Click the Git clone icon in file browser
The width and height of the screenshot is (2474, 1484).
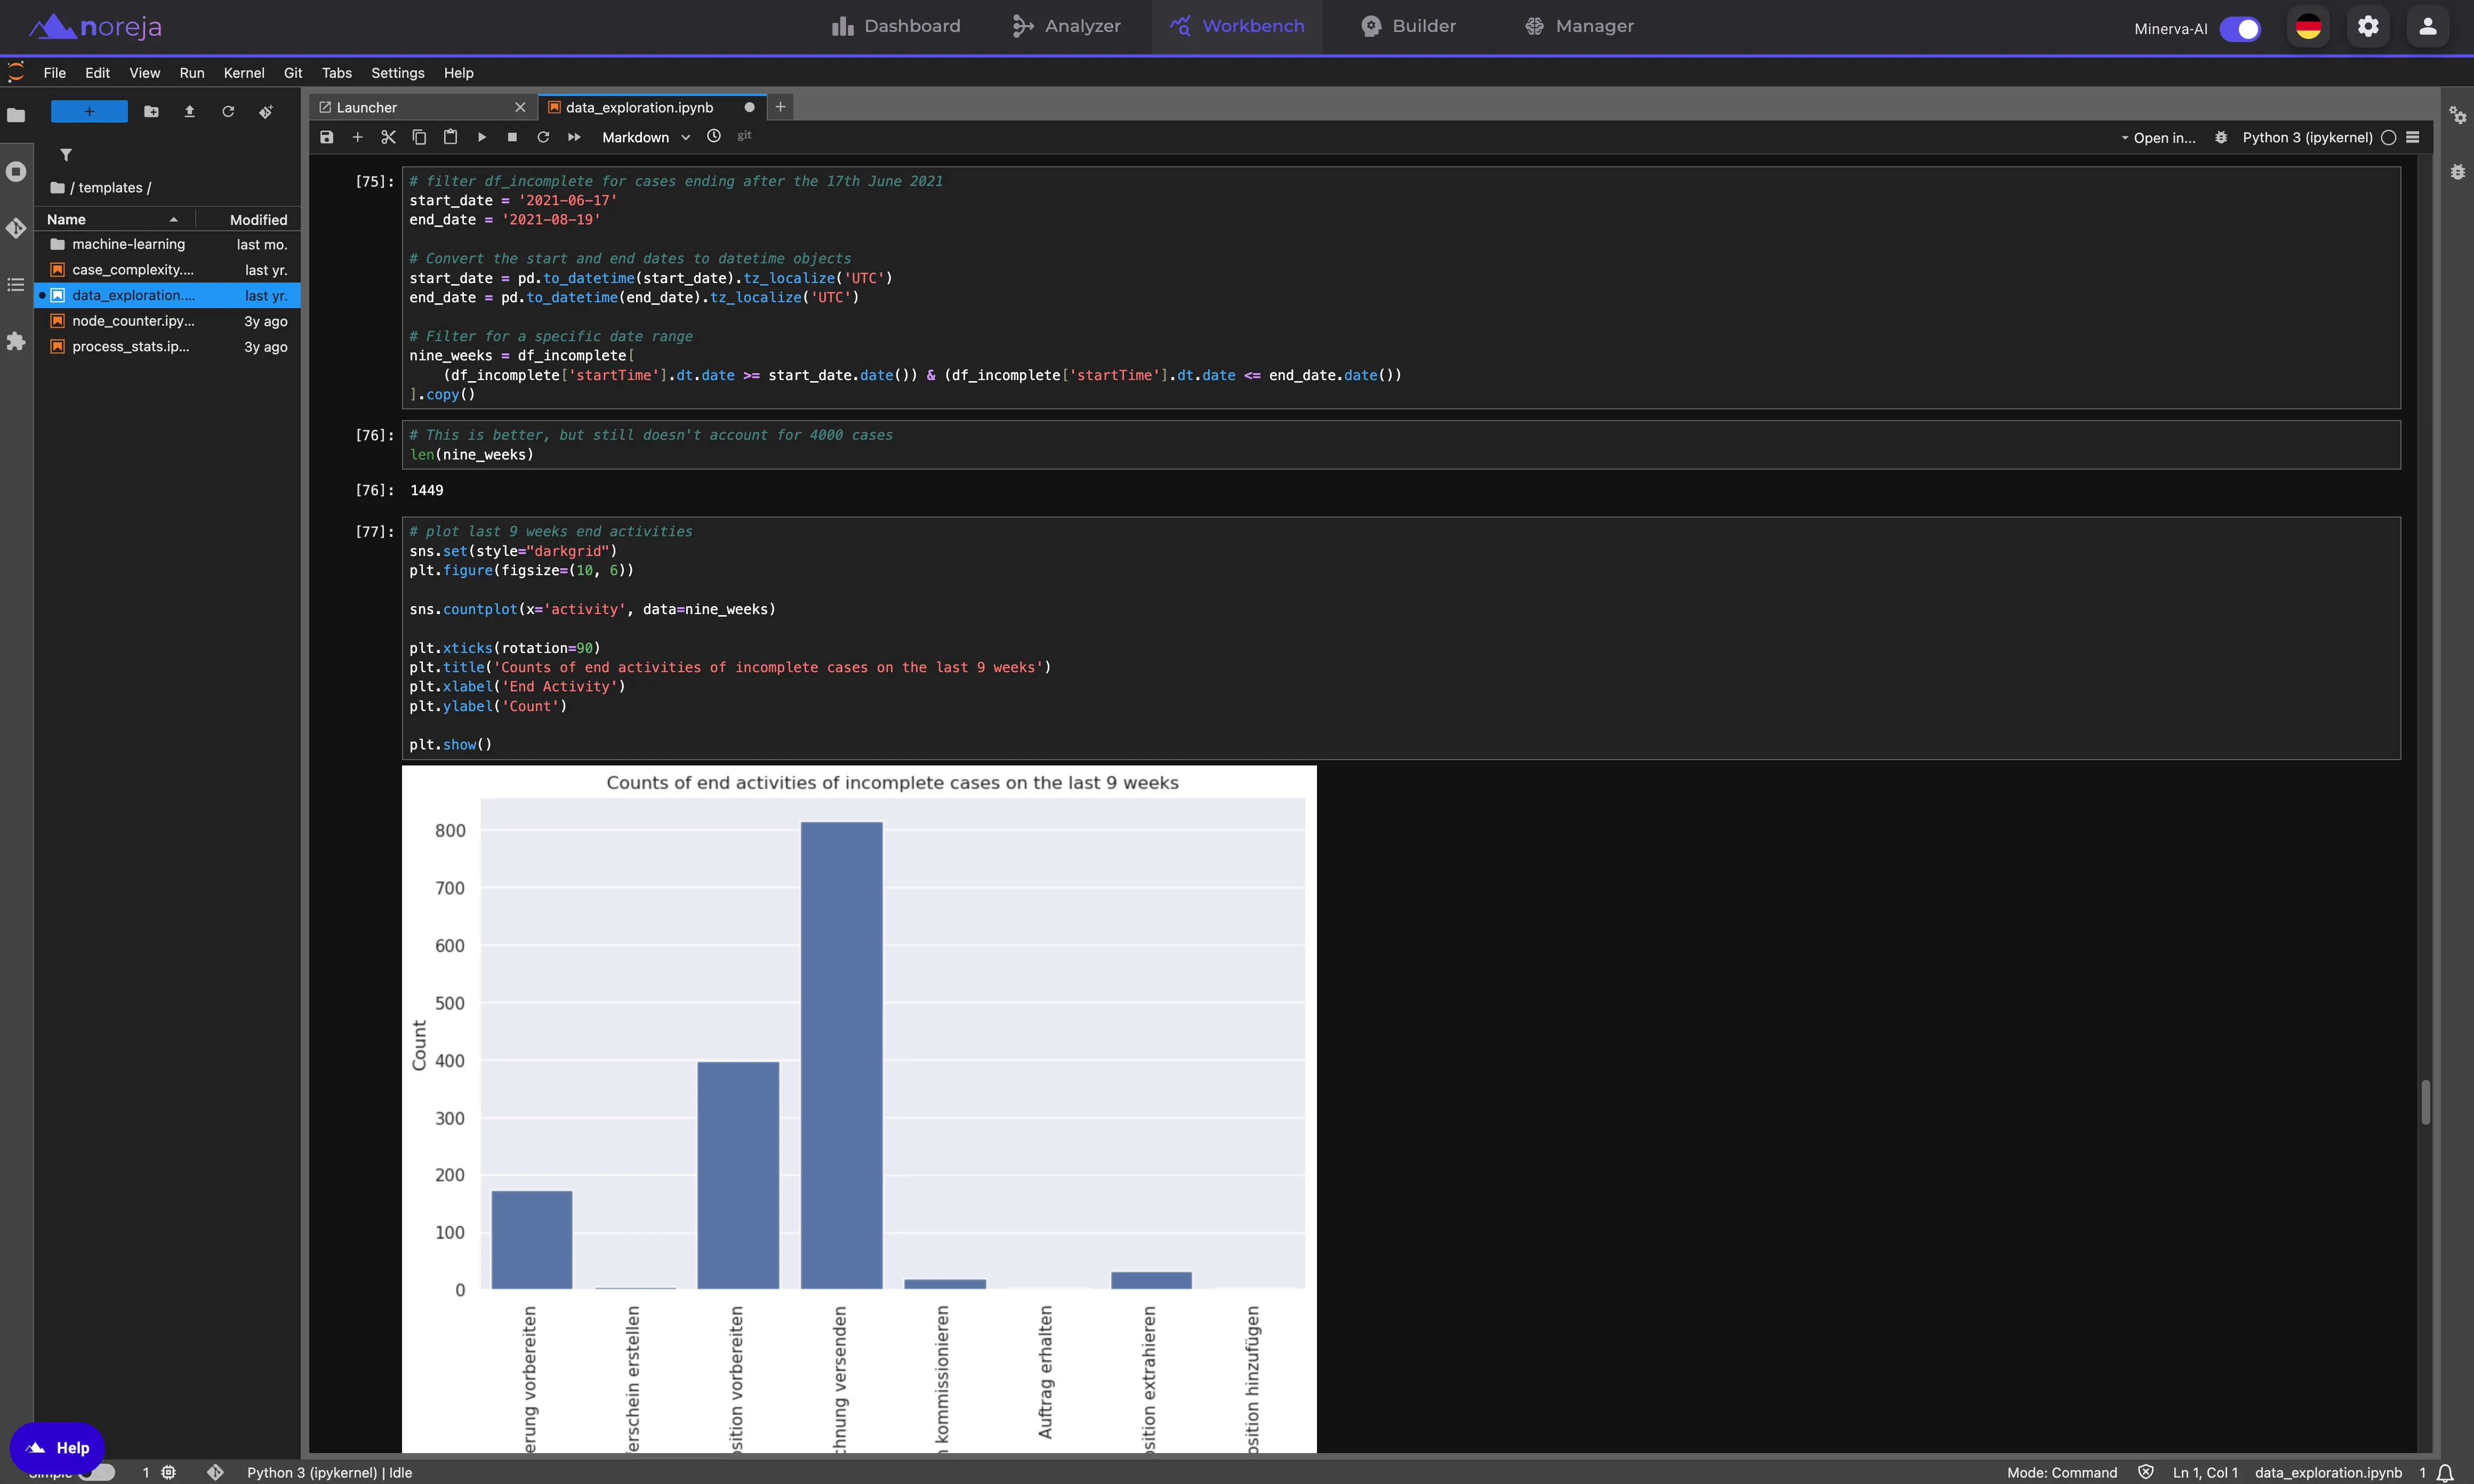(266, 111)
